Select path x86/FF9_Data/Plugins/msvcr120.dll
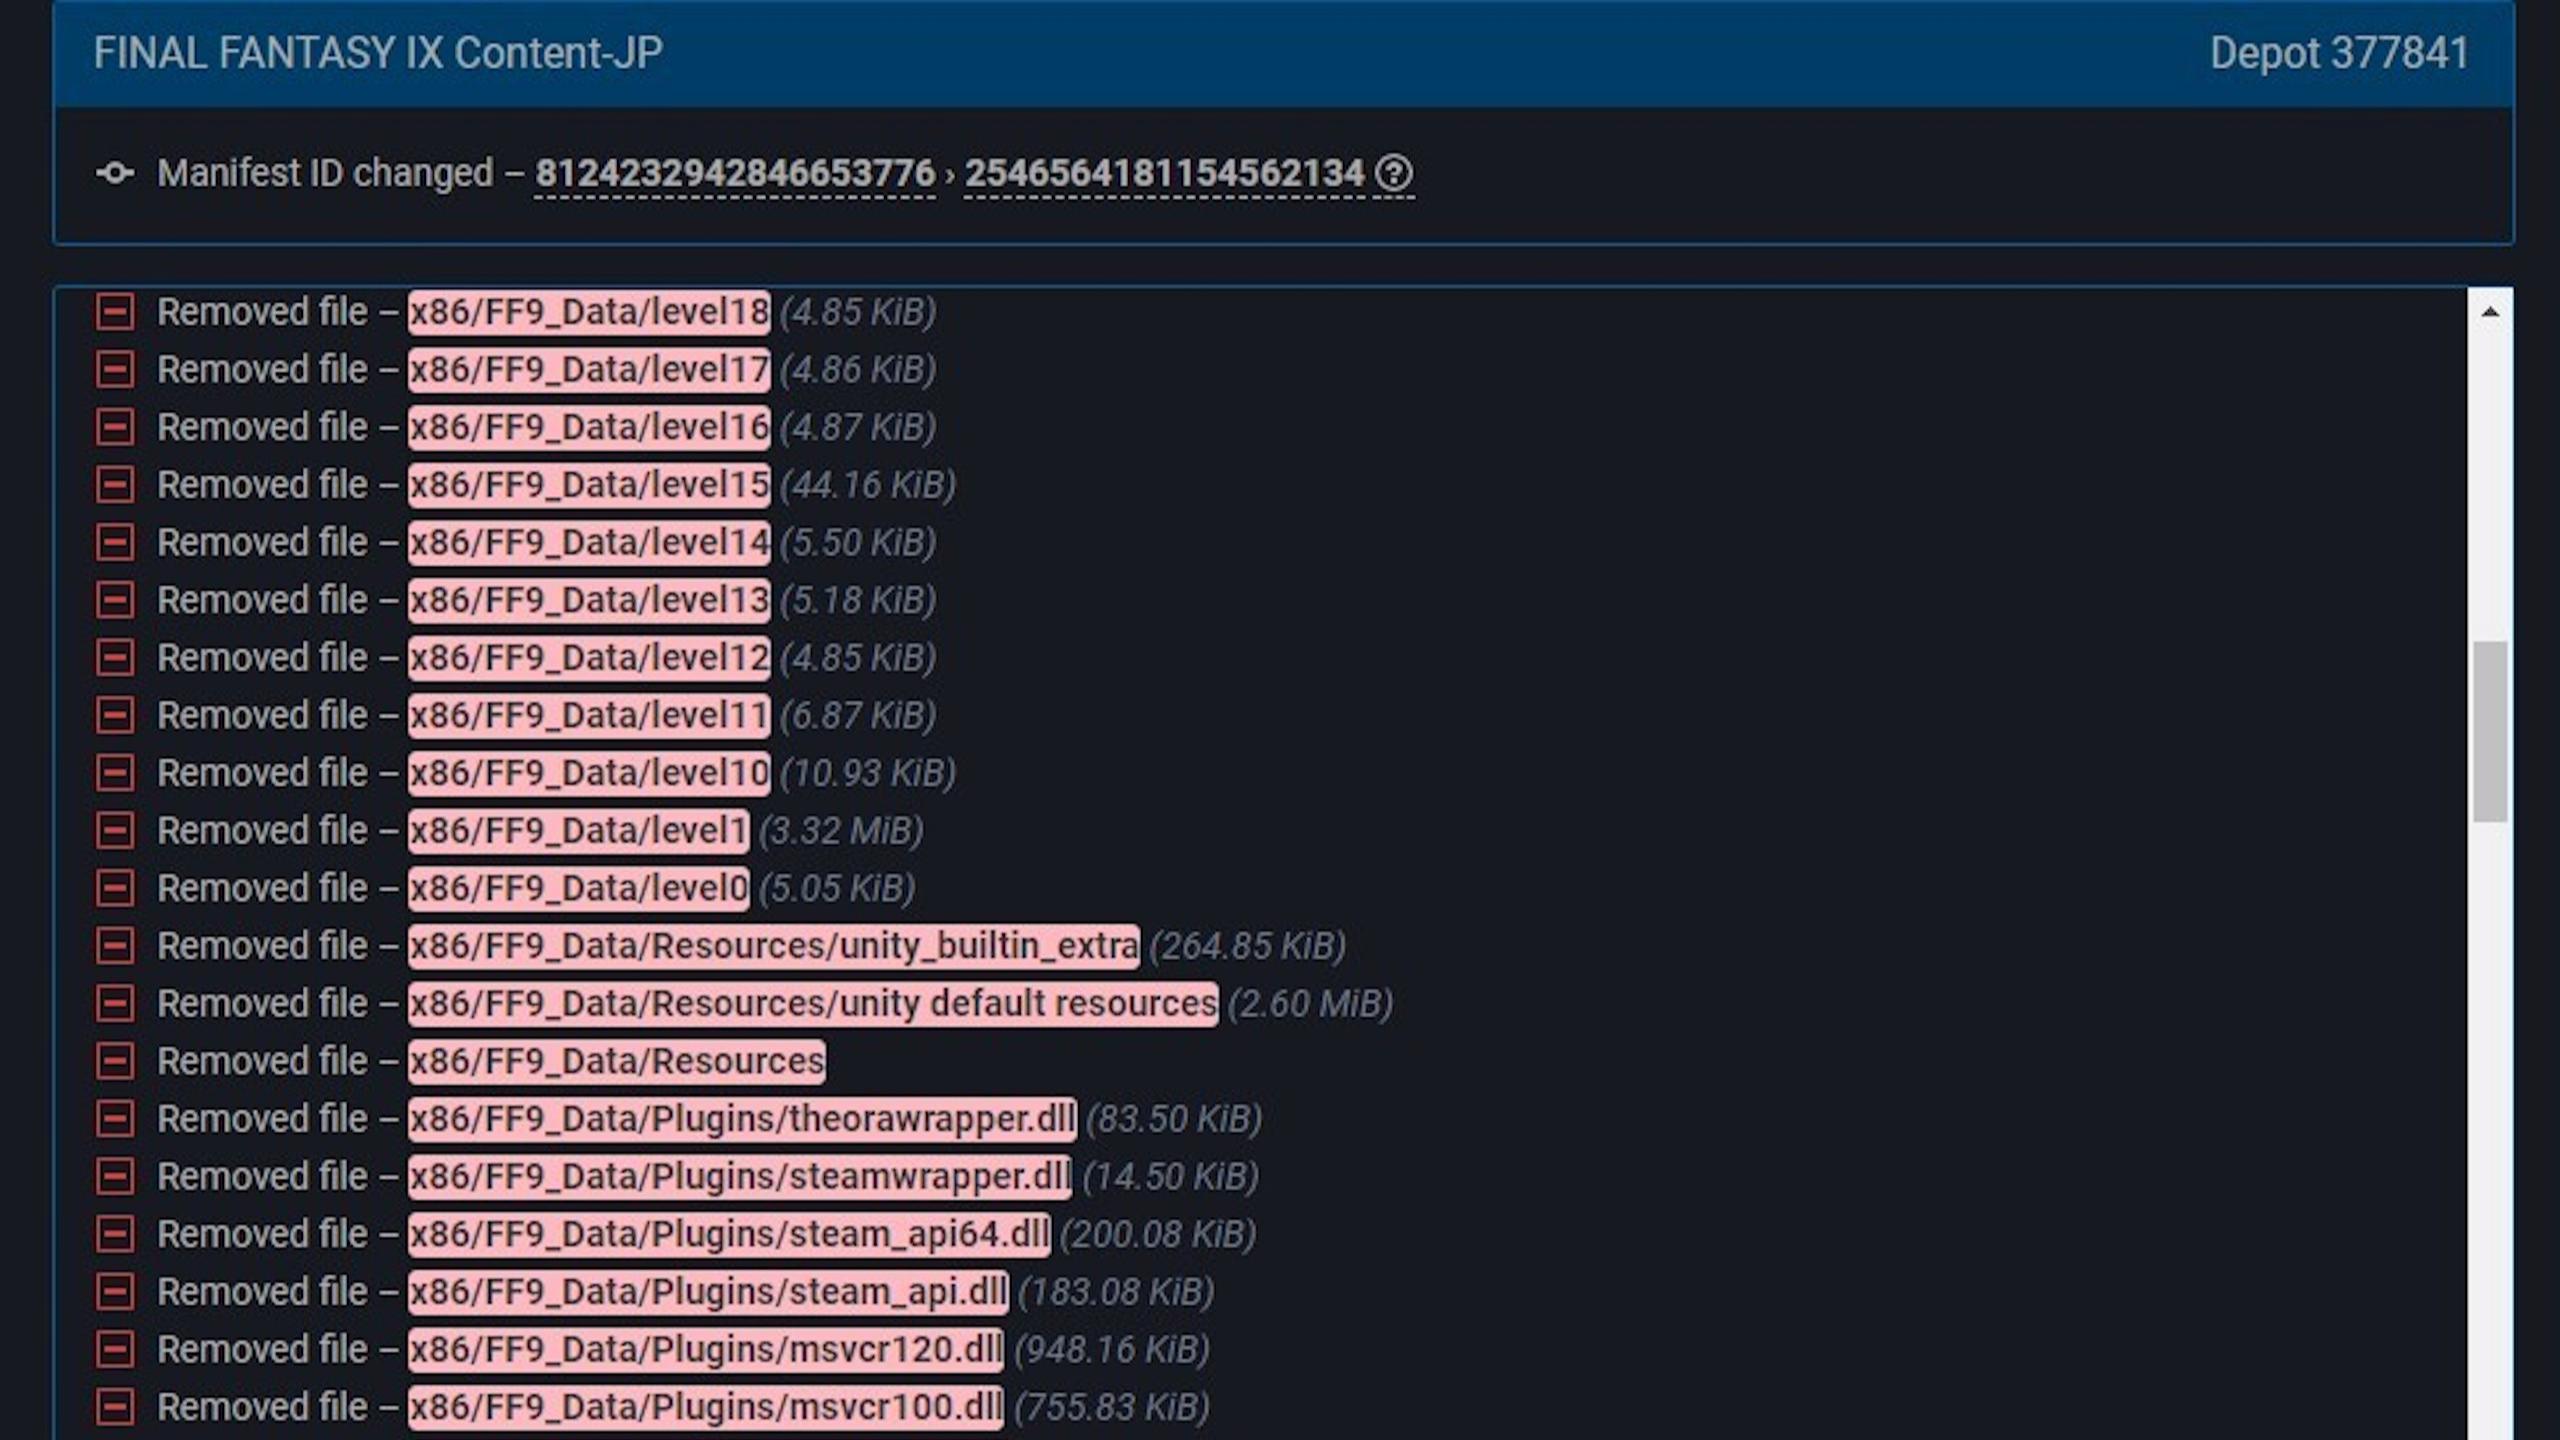The height and width of the screenshot is (1440, 2560). (x=706, y=1350)
